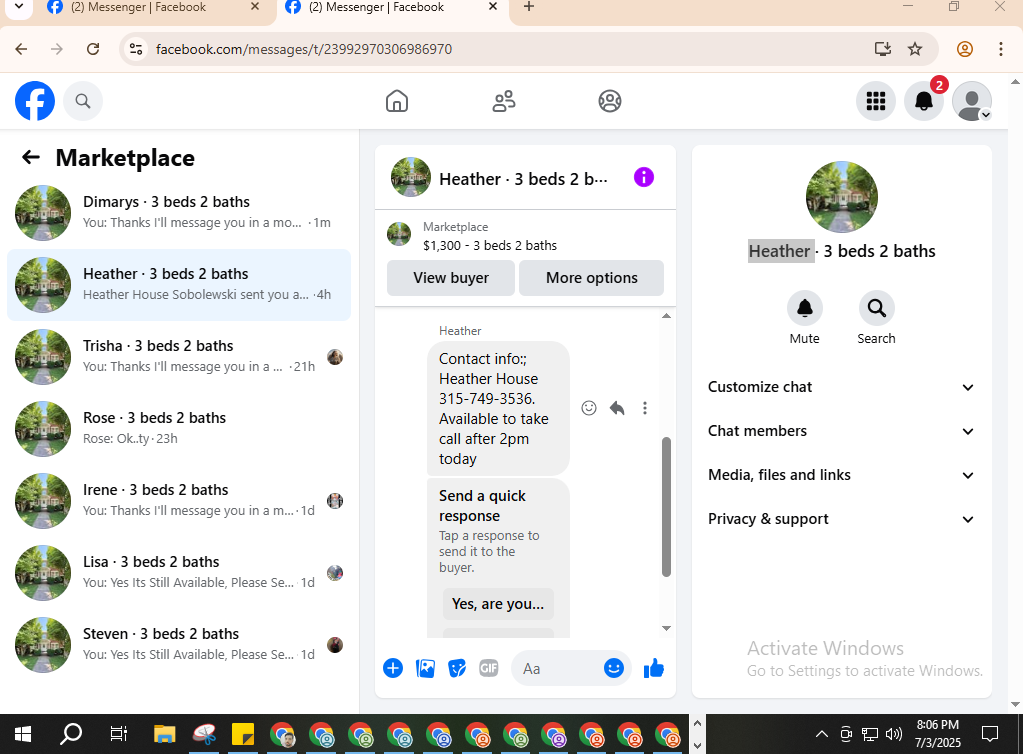Select the second Messenger browser tab

pyautogui.click(x=391, y=8)
